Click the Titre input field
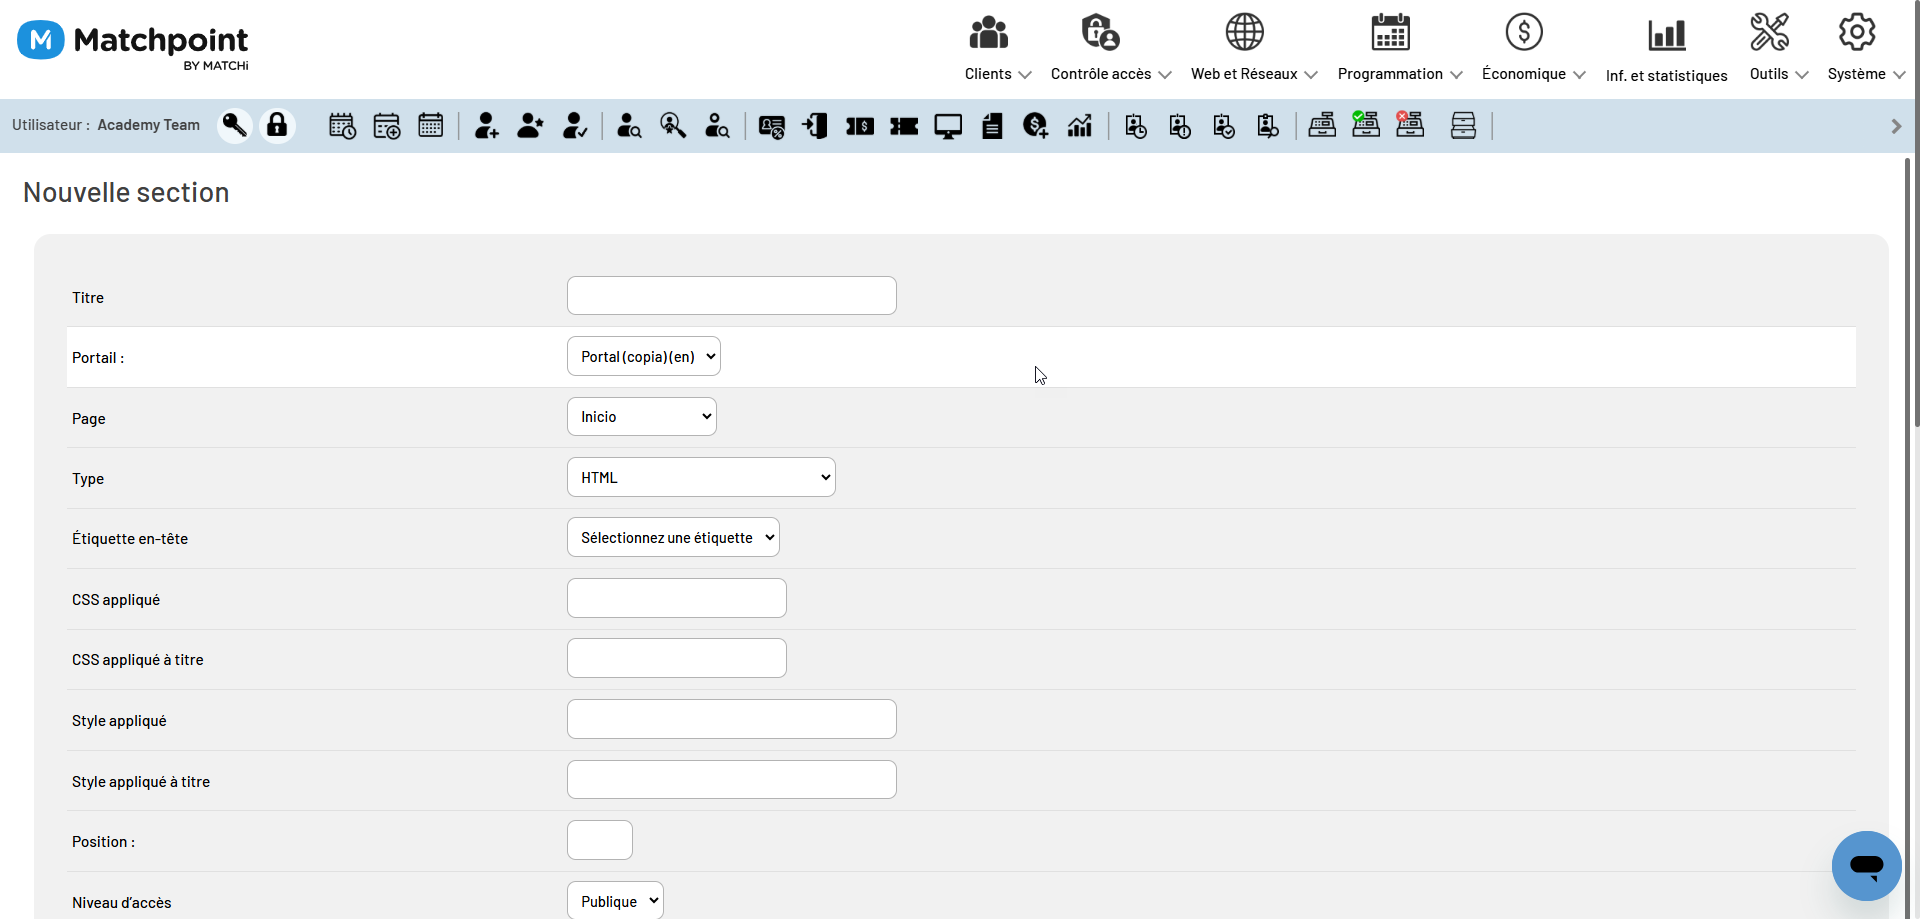 [732, 296]
